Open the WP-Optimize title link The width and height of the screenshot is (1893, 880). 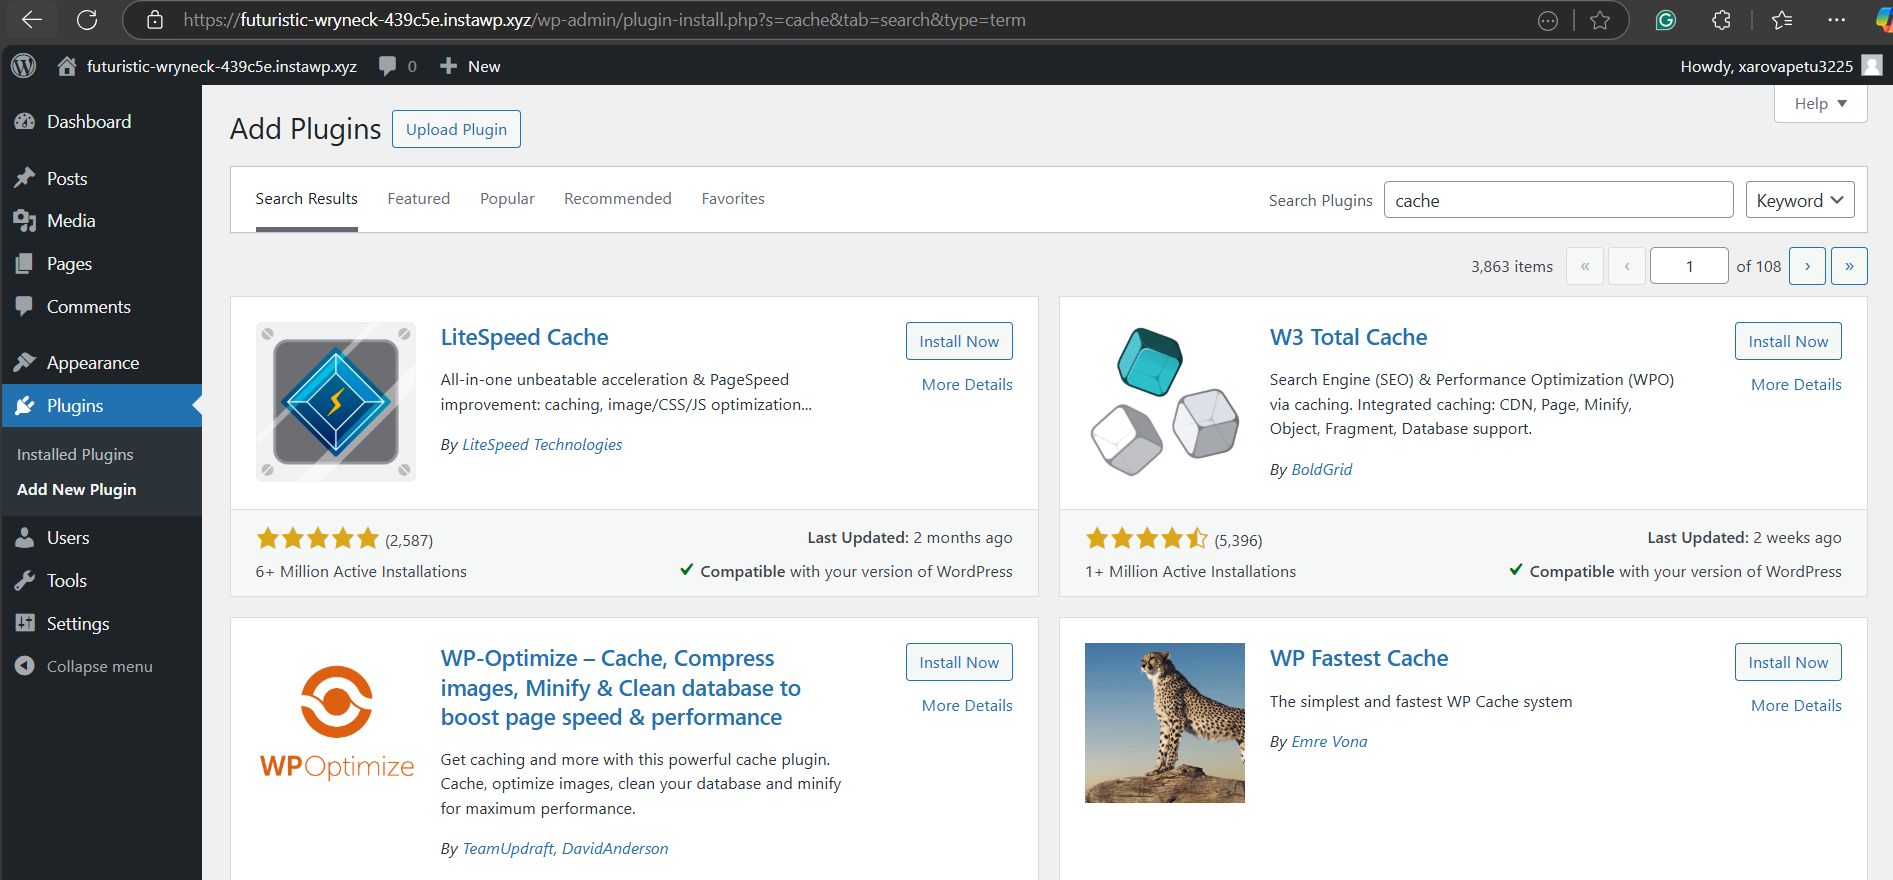(x=621, y=688)
